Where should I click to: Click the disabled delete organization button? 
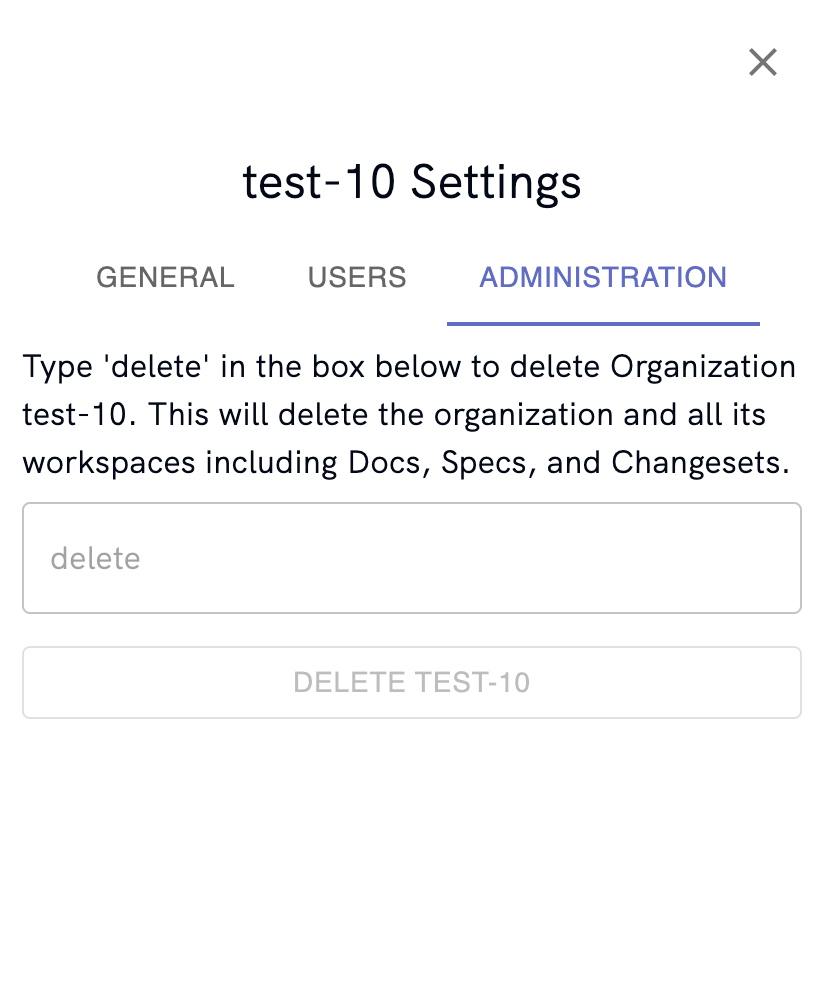point(412,682)
